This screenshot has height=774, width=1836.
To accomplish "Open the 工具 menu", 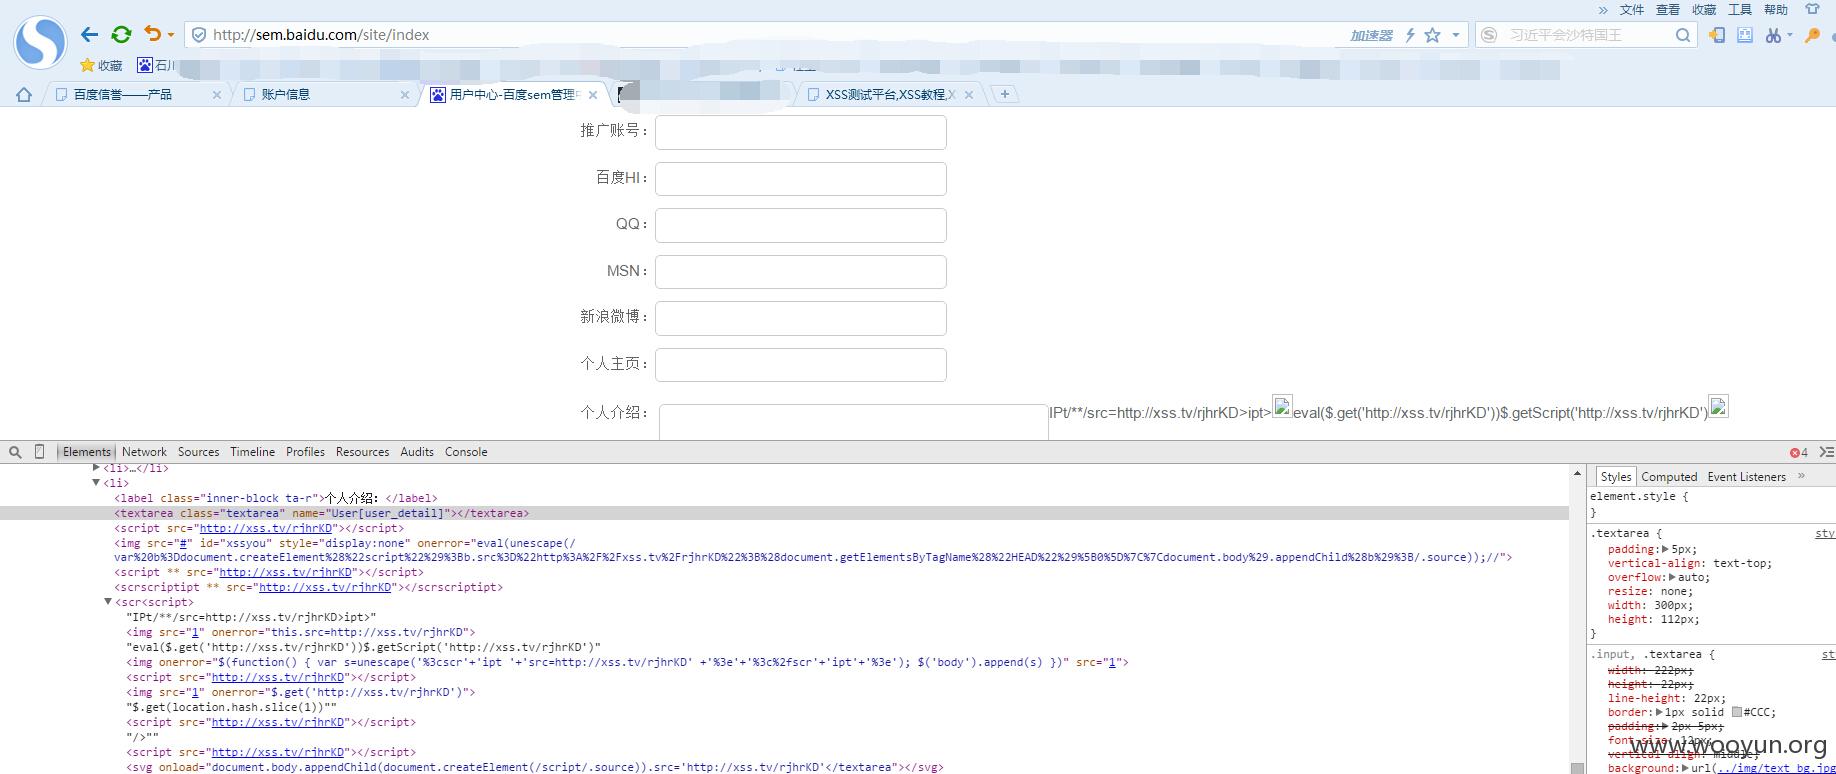I will tap(1740, 10).
